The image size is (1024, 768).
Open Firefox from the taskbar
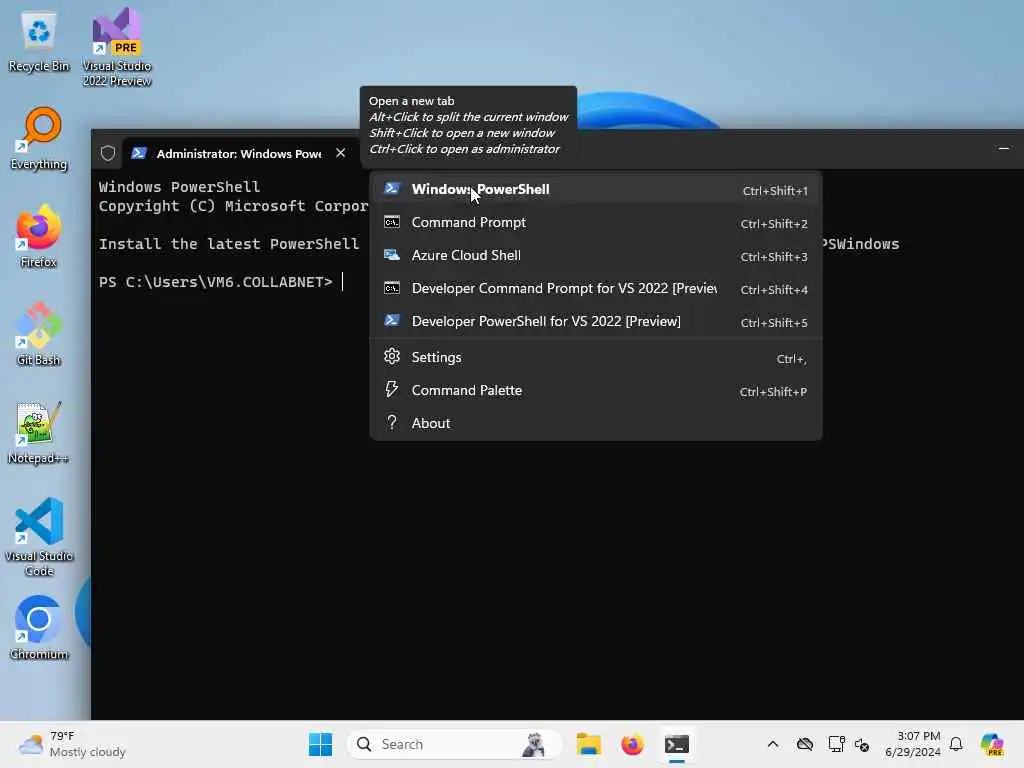point(632,744)
